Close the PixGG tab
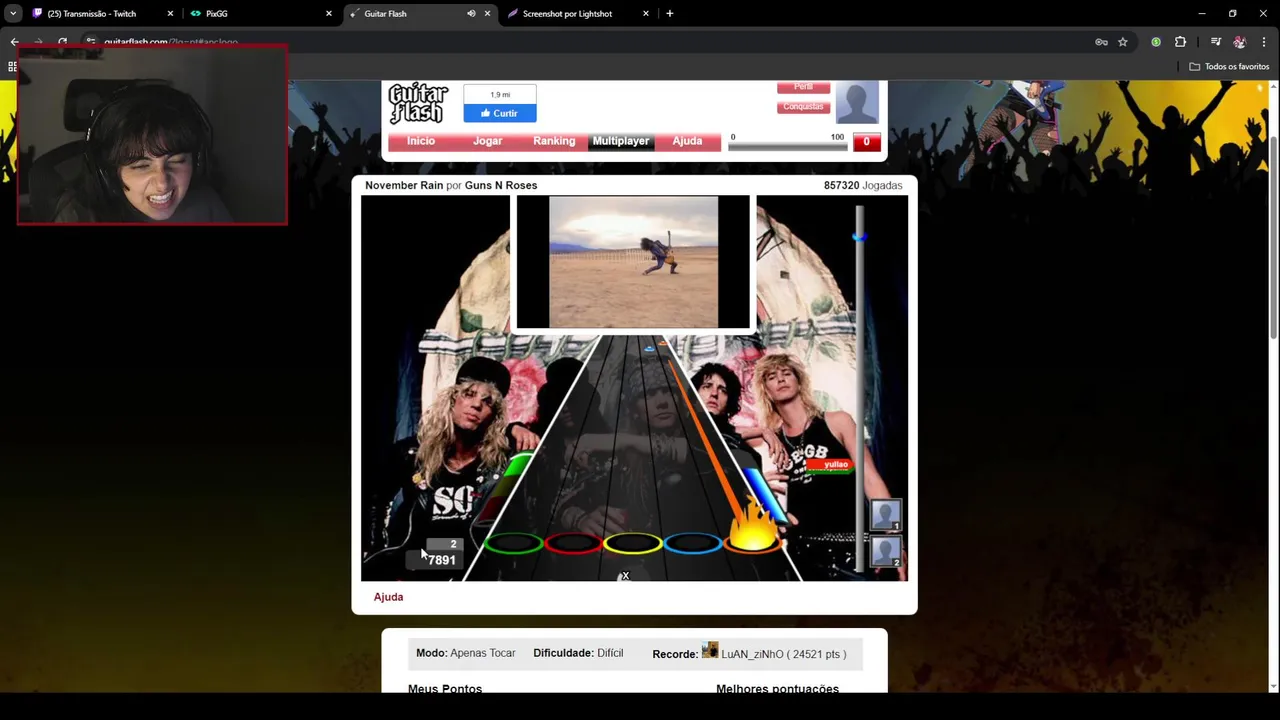The image size is (1280, 720). click(328, 14)
